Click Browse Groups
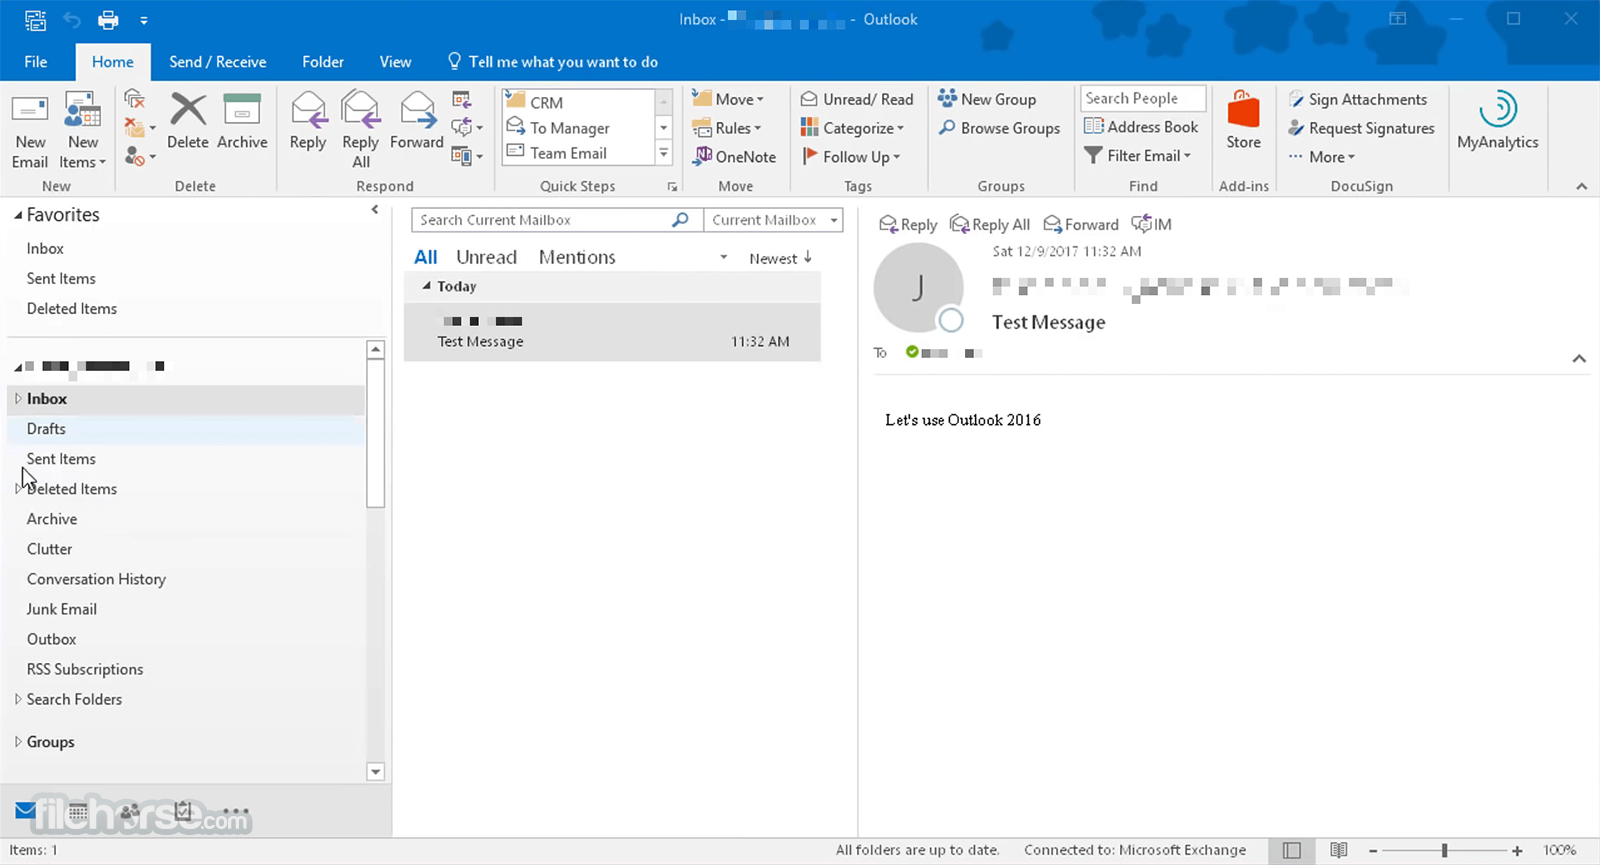The image size is (1600, 865). pos(999,128)
